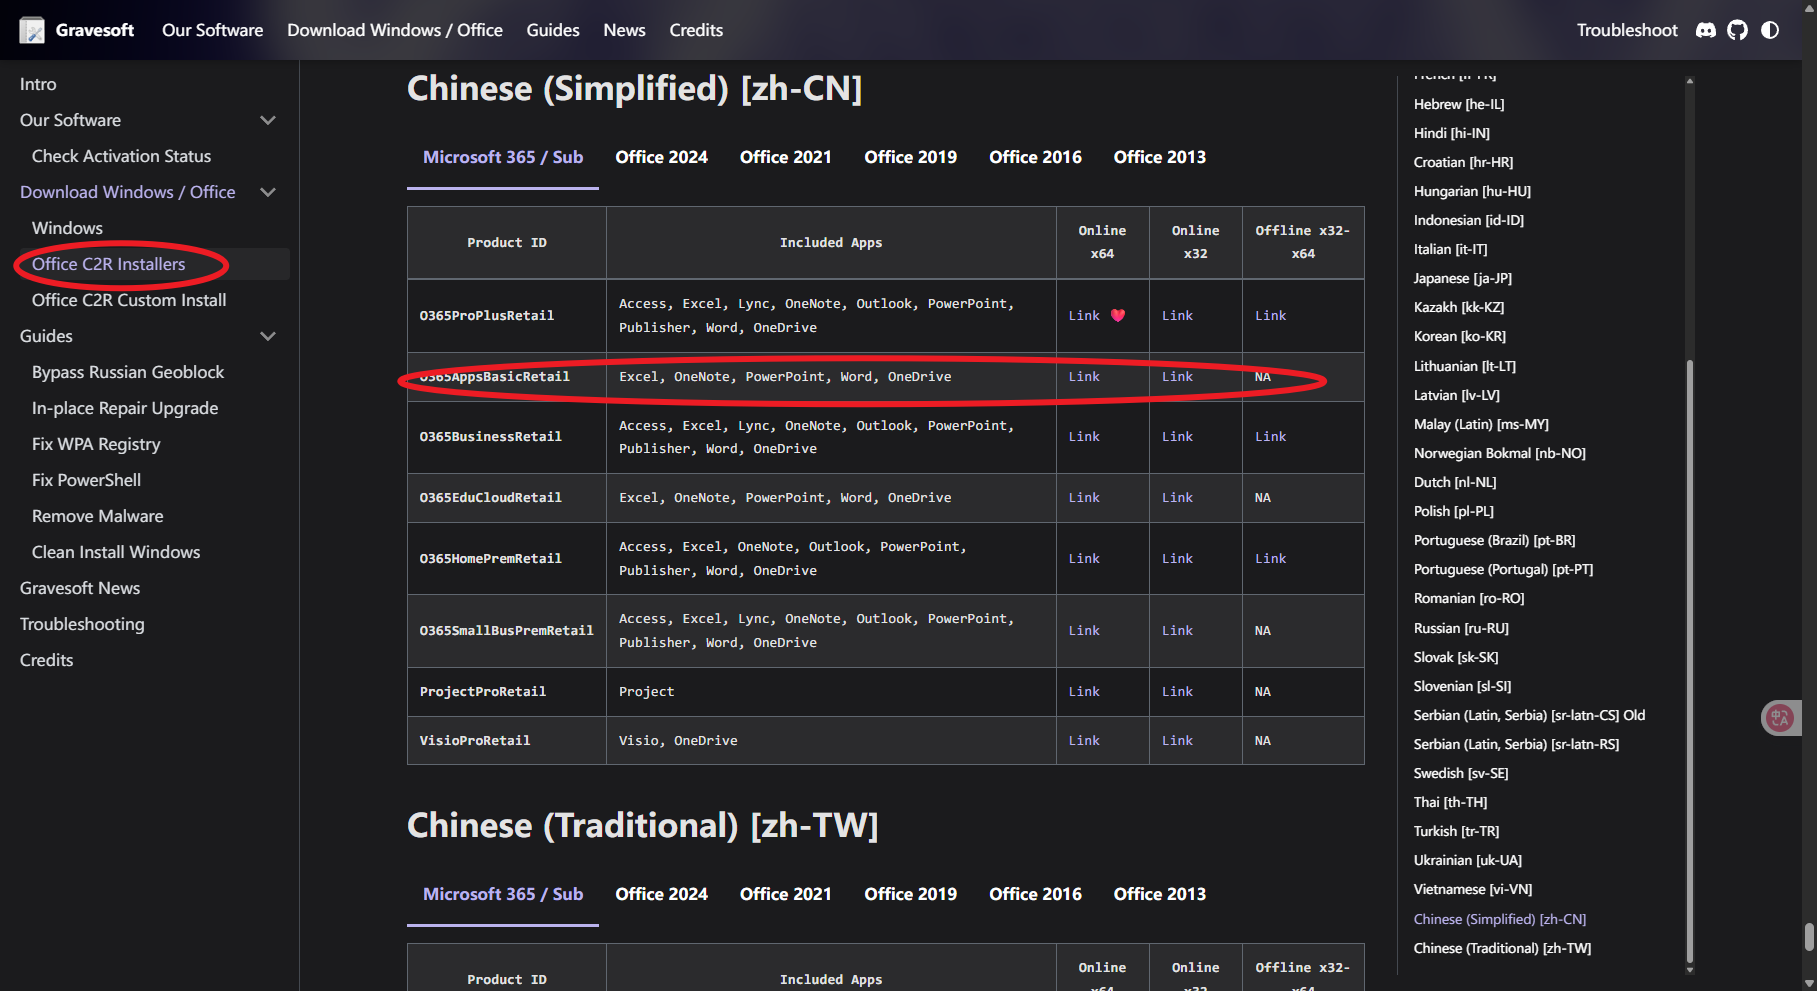
Task: Open Clean Install Windows guide
Action: (x=116, y=552)
